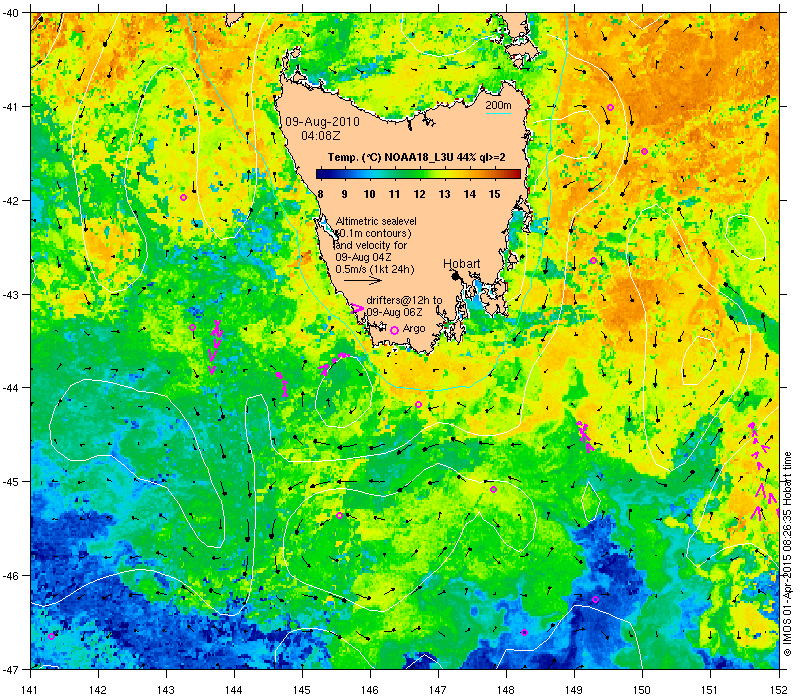Select color bar tick label 11

tap(394, 194)
